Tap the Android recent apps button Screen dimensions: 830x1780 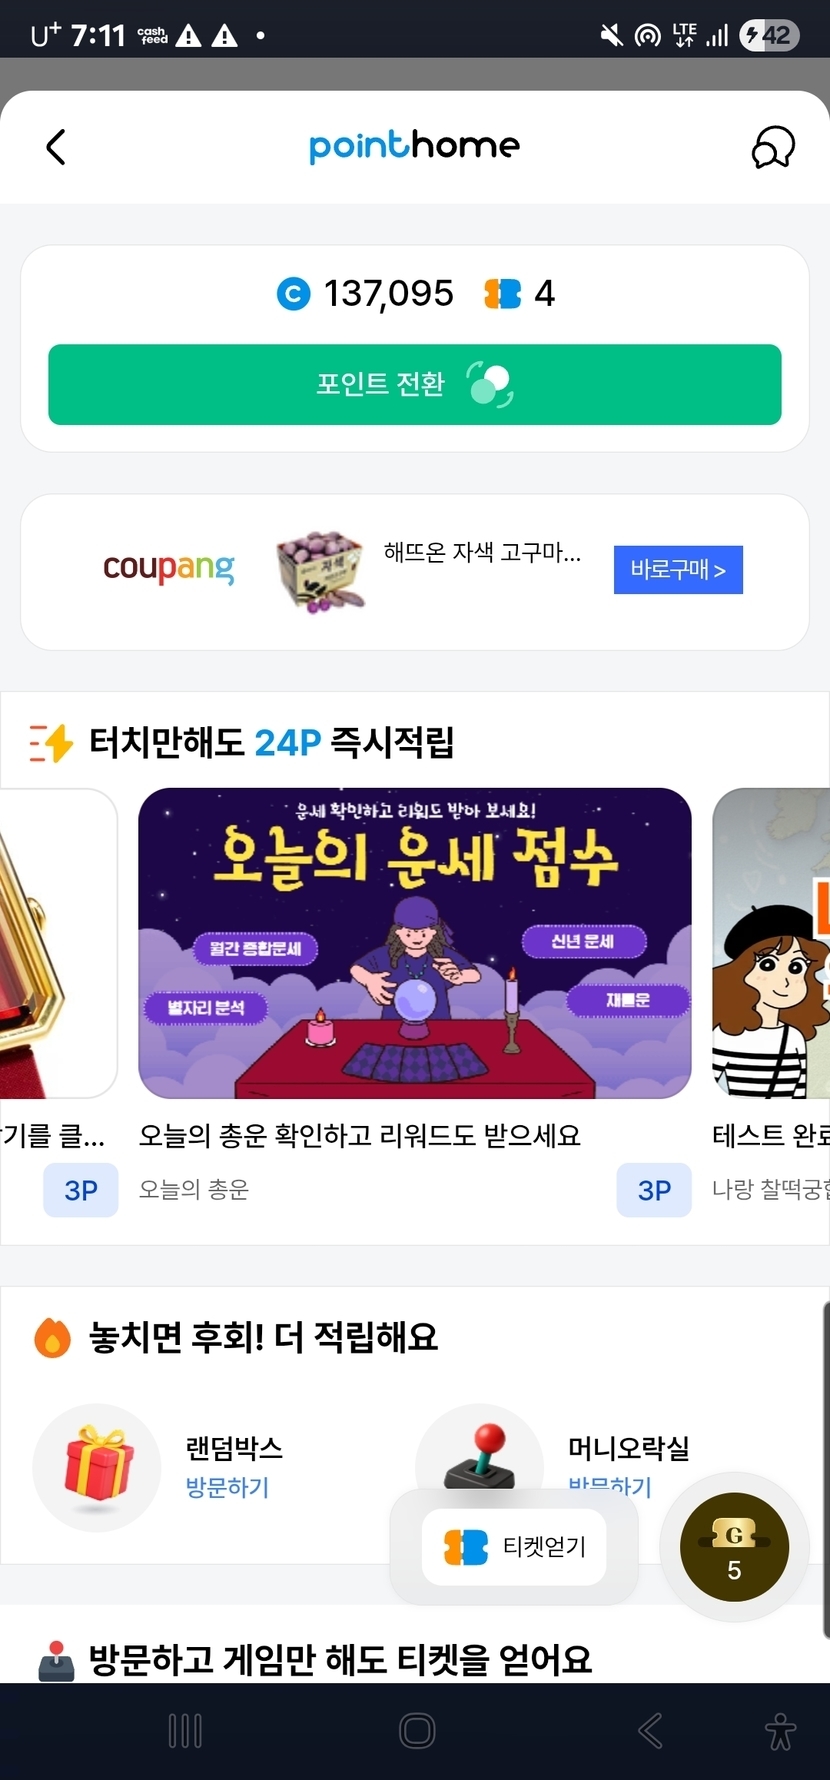click(x=185, y=1731)
